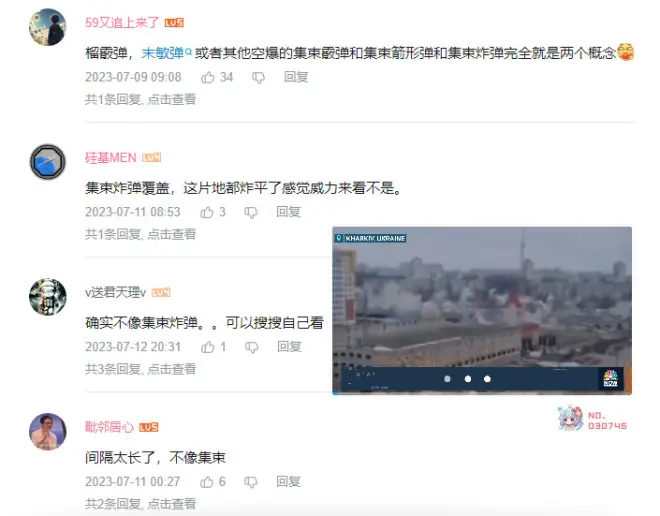Open the Kharkiv Ukraine video thumbnail
Viewport: 660px width, 516px height.
(x=482, y=311)
